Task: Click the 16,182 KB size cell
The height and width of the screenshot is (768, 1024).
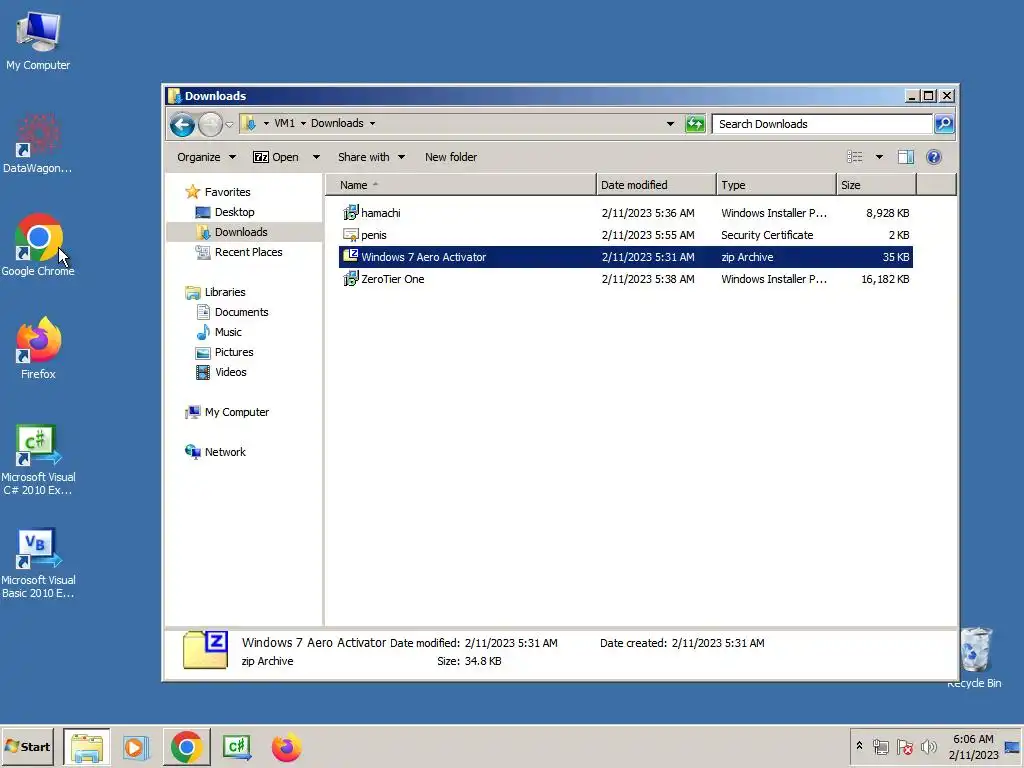Action: click(x=885, y=279)
